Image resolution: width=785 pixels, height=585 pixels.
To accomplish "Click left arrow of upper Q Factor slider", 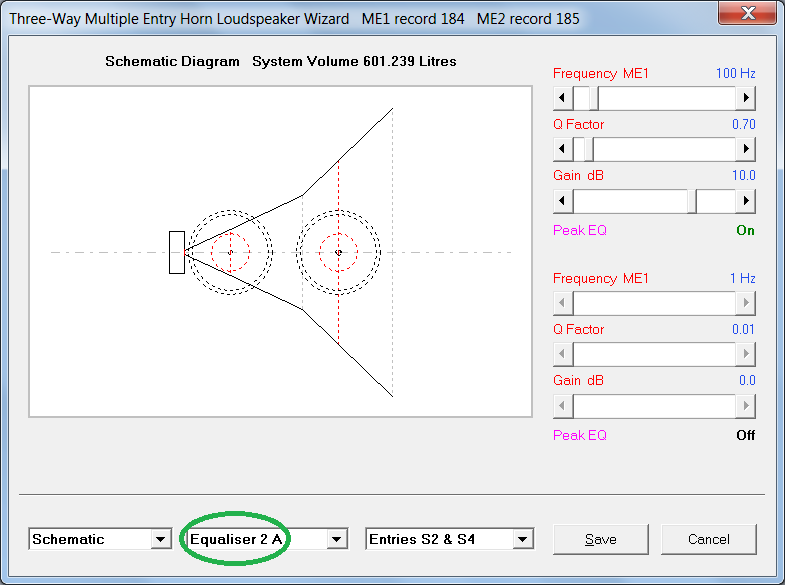I will (563, 149).
